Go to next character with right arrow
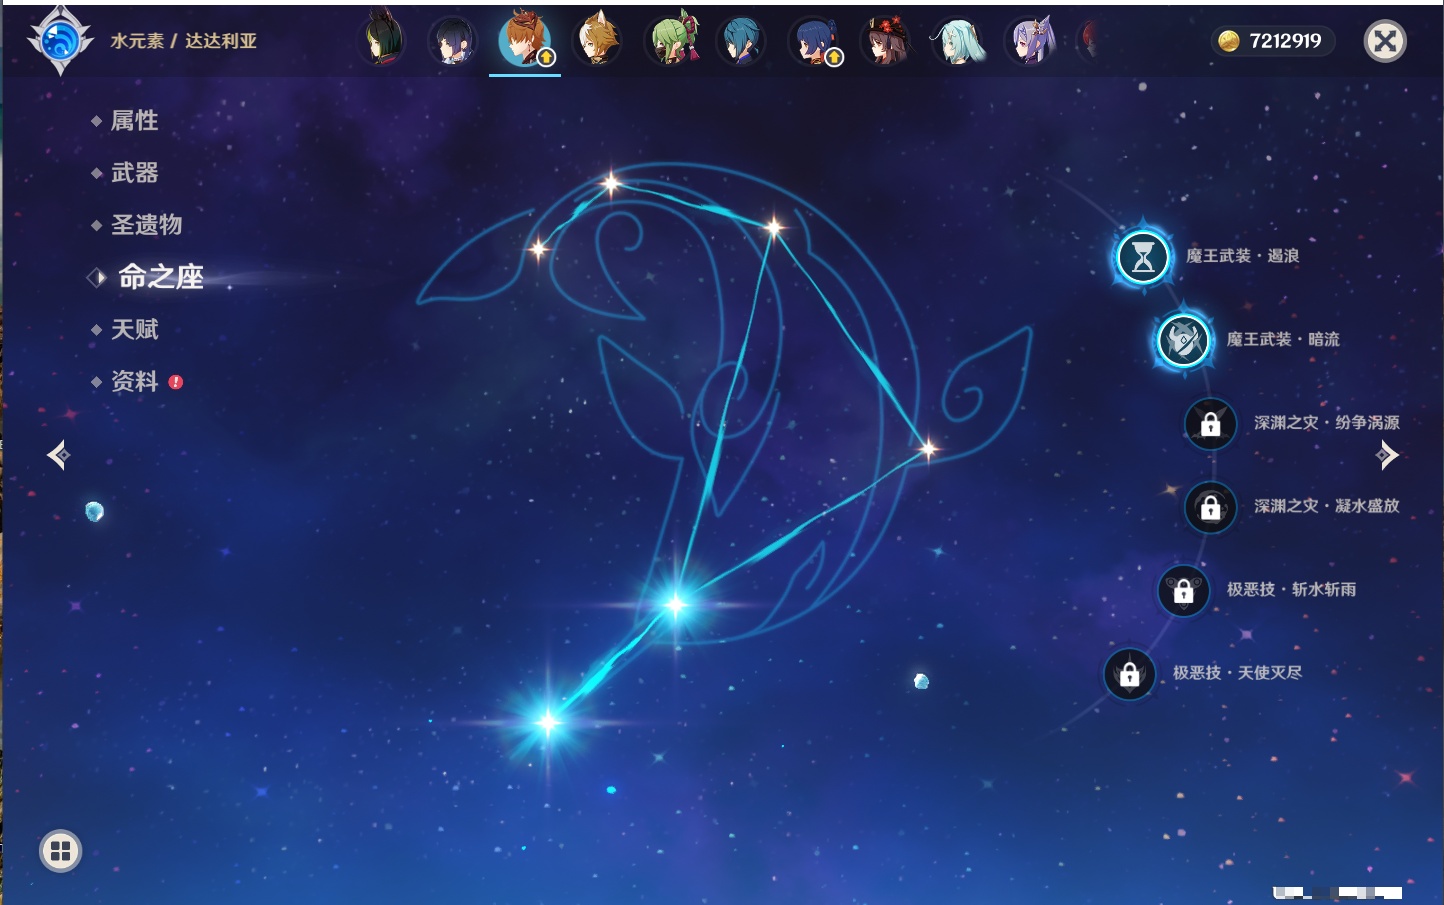The height and width of the screenshot is (905, 1444). coord(1386,455)
